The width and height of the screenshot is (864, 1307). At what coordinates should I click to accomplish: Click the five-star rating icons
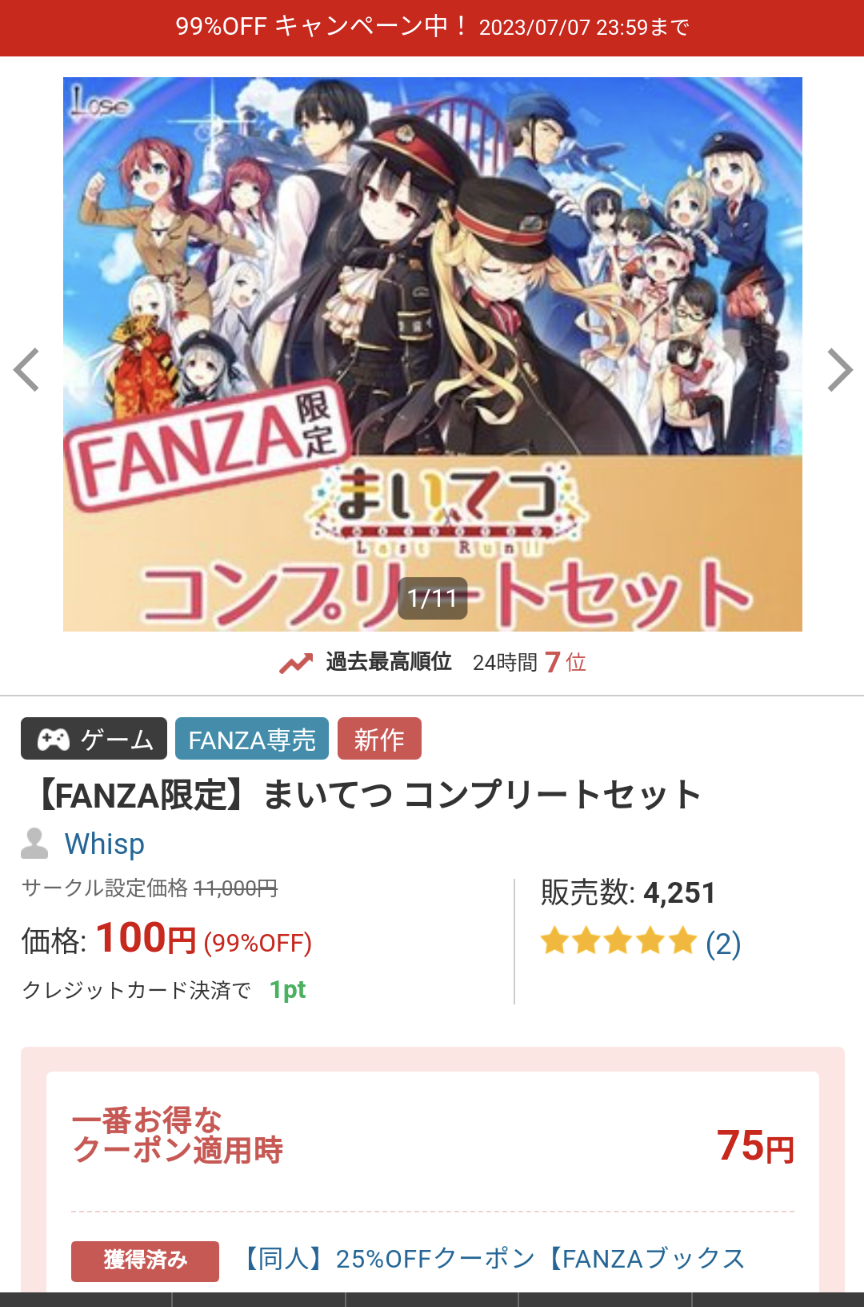click(x=618, y=942)
